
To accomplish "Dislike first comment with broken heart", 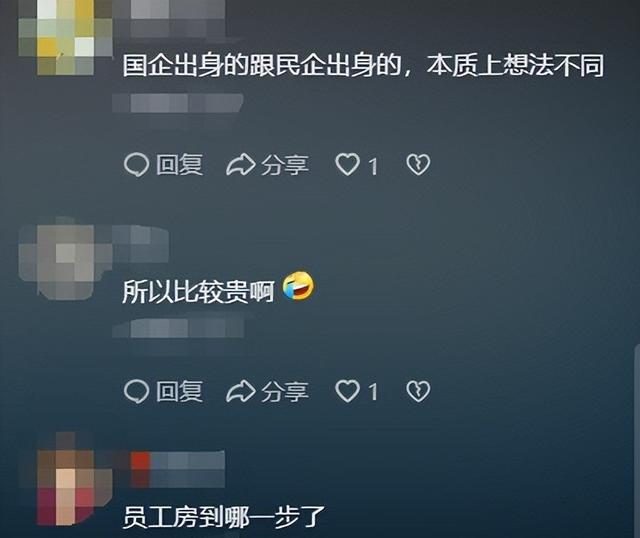I will coord(418,165).
